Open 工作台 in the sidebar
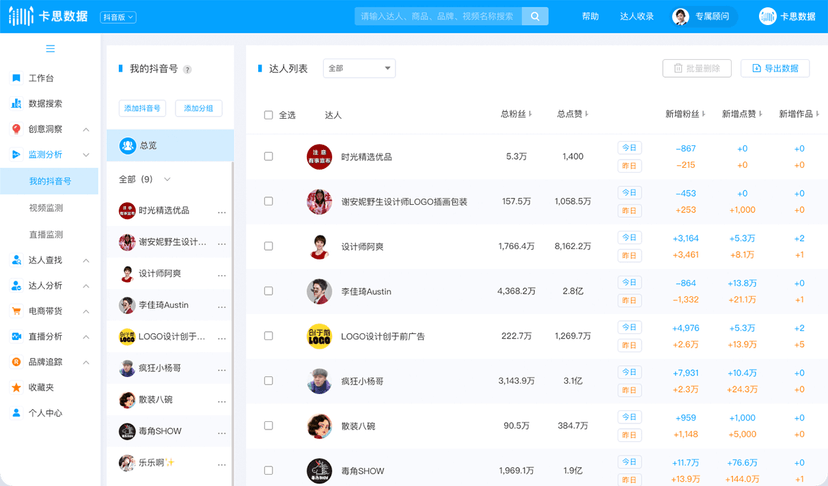828x486 pixels. pyautogui.click(x=41, y=78)
